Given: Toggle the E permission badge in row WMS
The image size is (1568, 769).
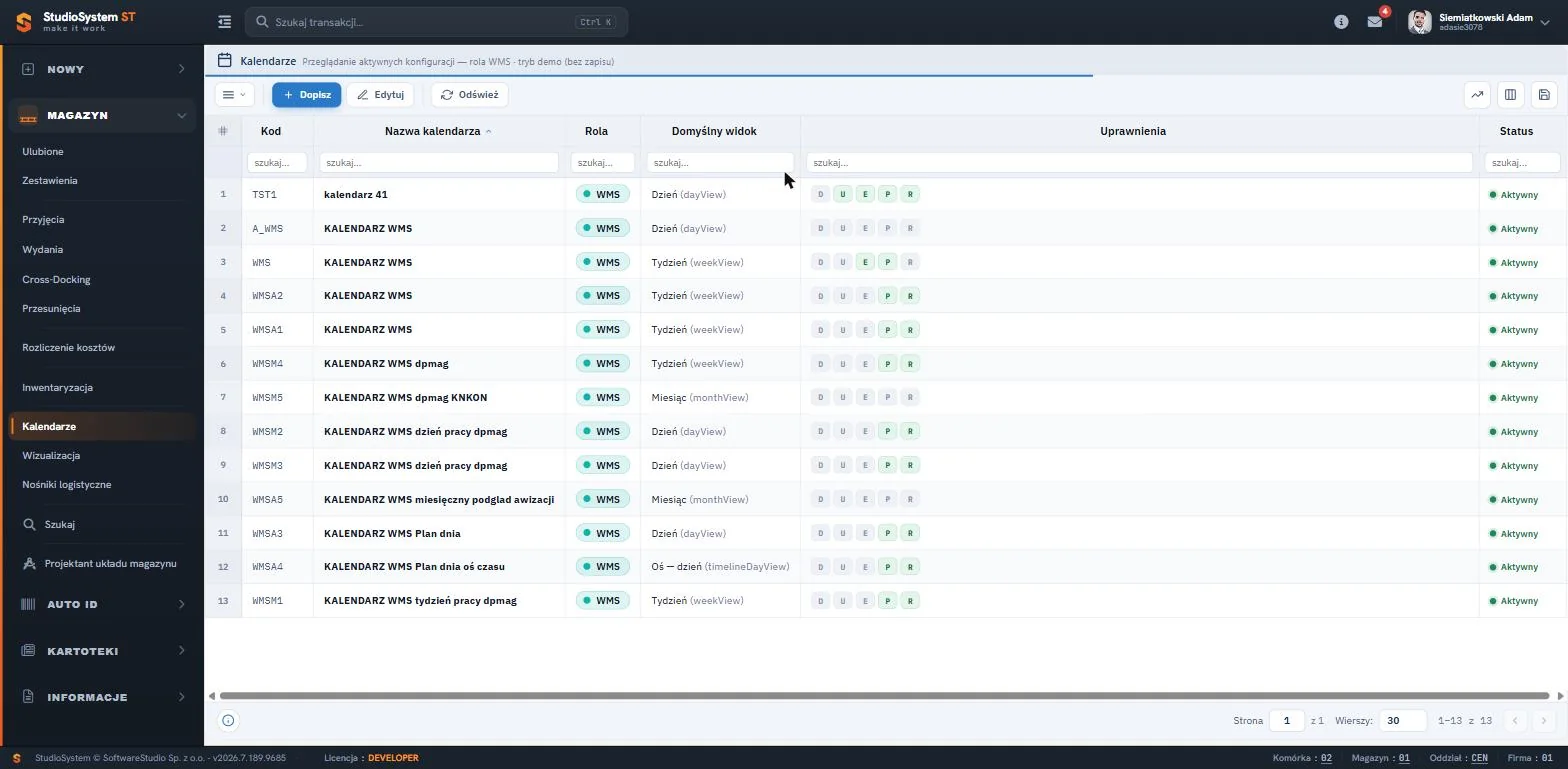Looking at the screenshot, I should tap(865, 262).
